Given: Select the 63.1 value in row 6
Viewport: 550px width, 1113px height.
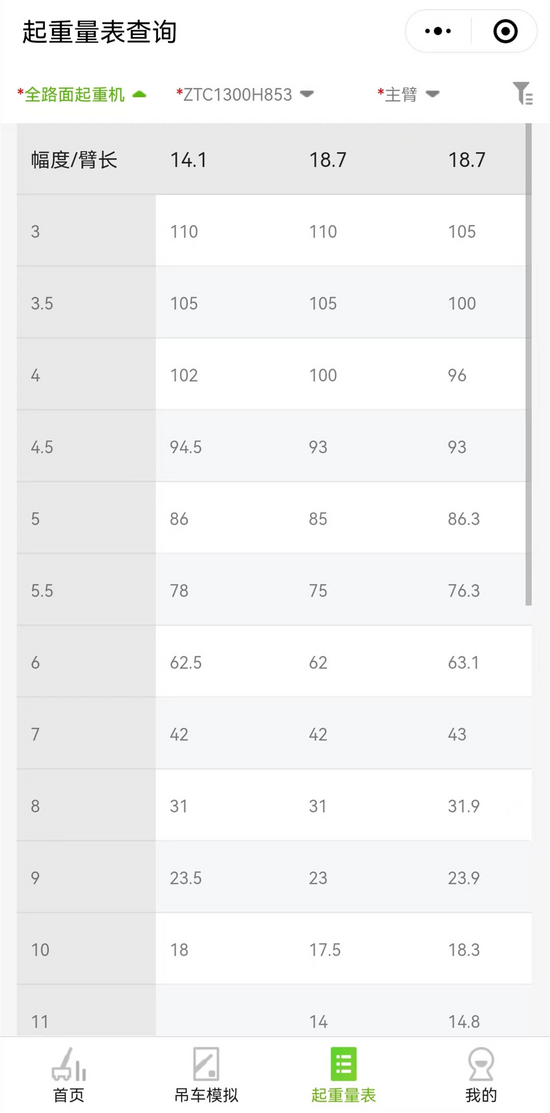Looking at the screenshot, I should pyautogui.click(x=464, y=663).
